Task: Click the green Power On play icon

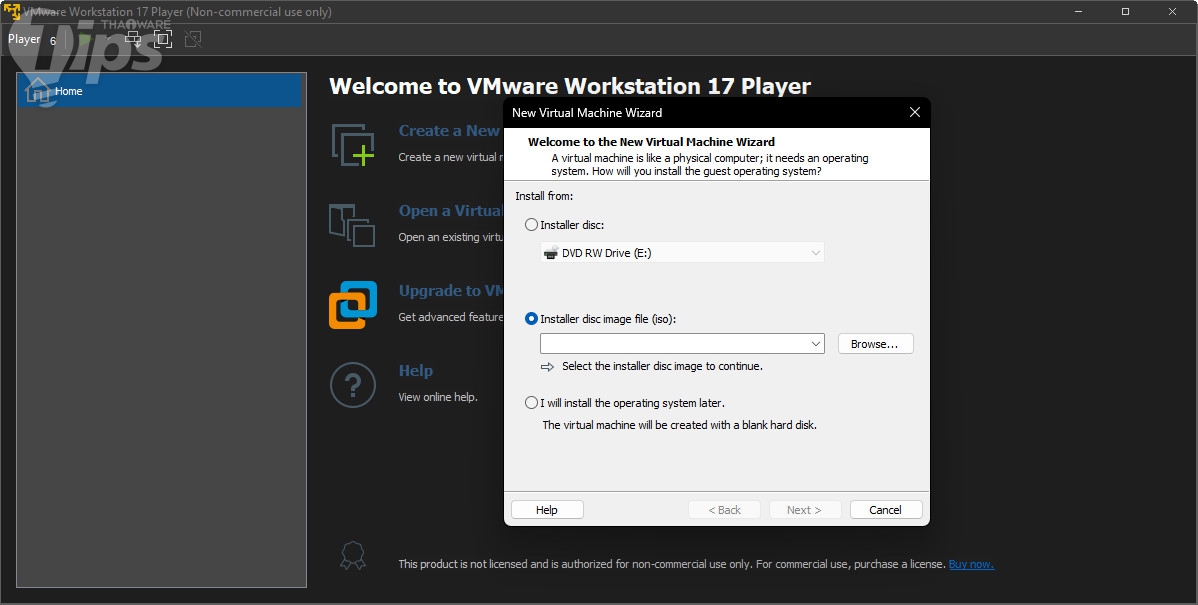Action: tap(86, 39)
